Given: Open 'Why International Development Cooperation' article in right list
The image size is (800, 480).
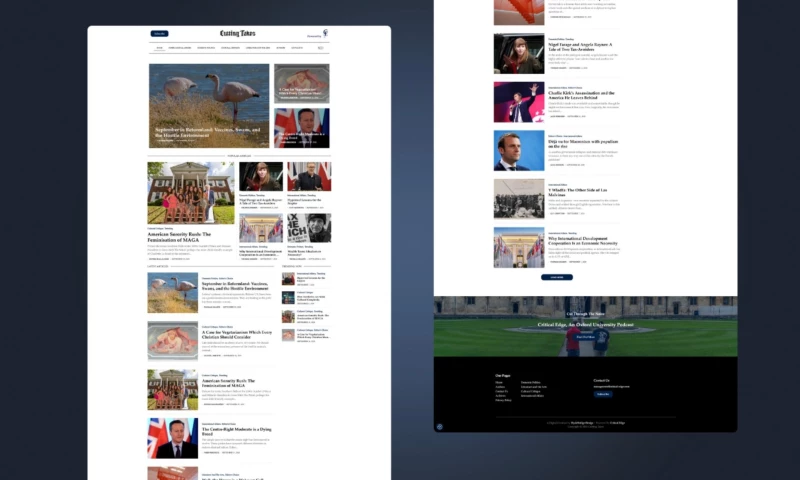Looking at the screenshot, I should 581,240.
